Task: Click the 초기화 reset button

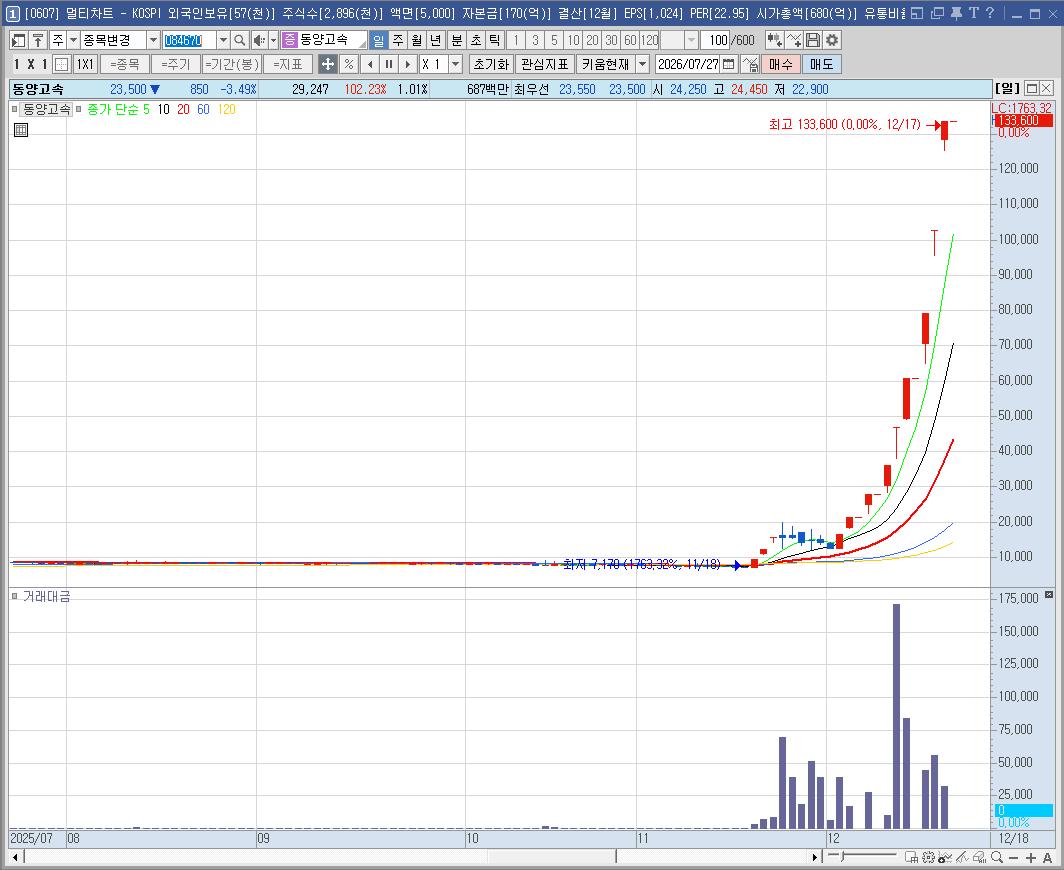Action: pyautogui.click(x=491, y=64)
